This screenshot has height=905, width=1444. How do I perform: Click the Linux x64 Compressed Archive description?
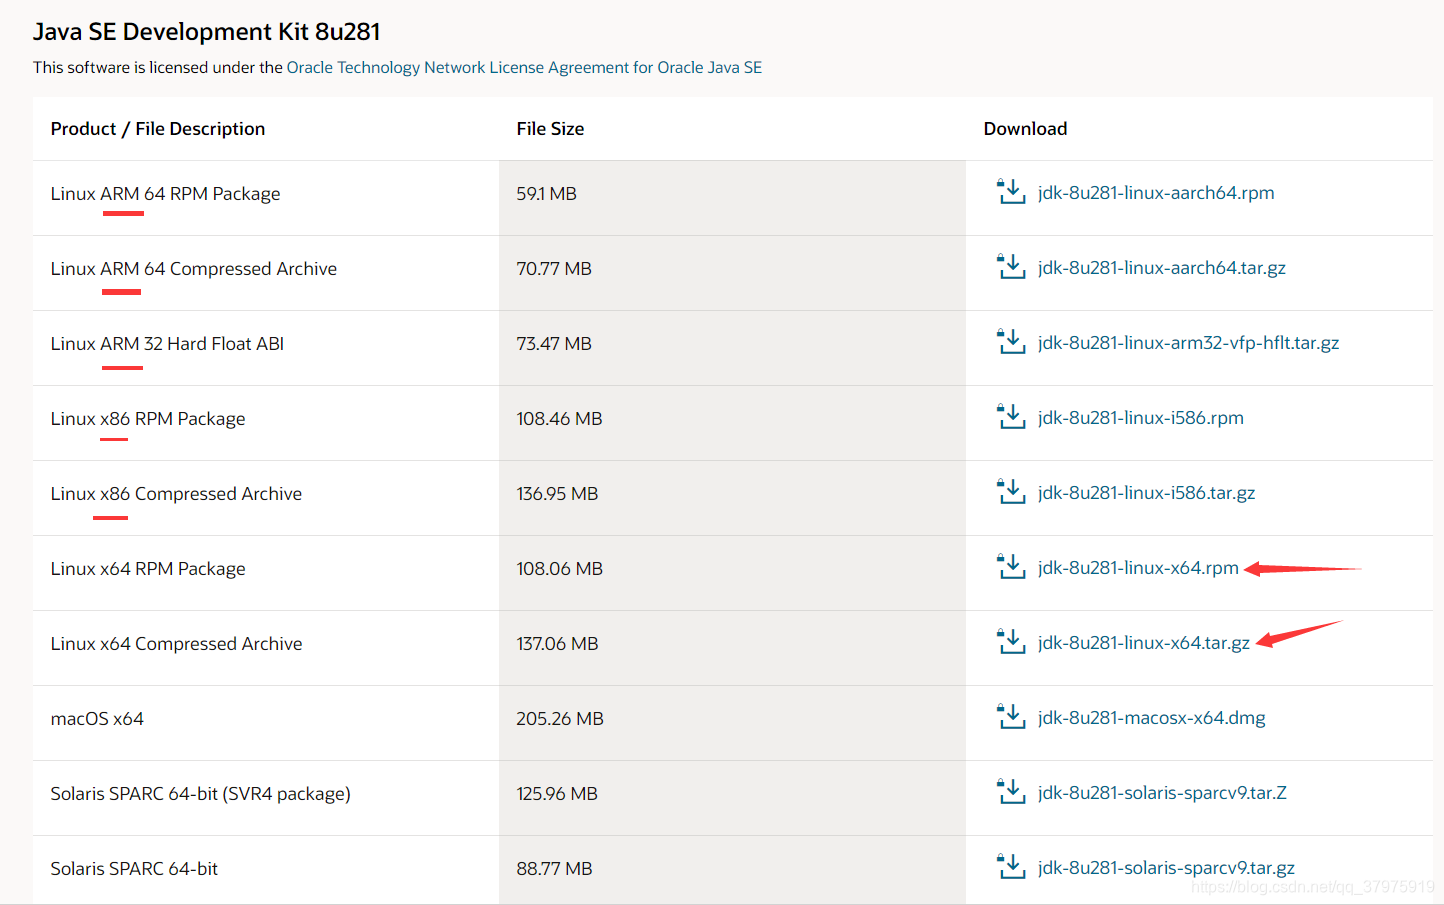coord(176,644)
